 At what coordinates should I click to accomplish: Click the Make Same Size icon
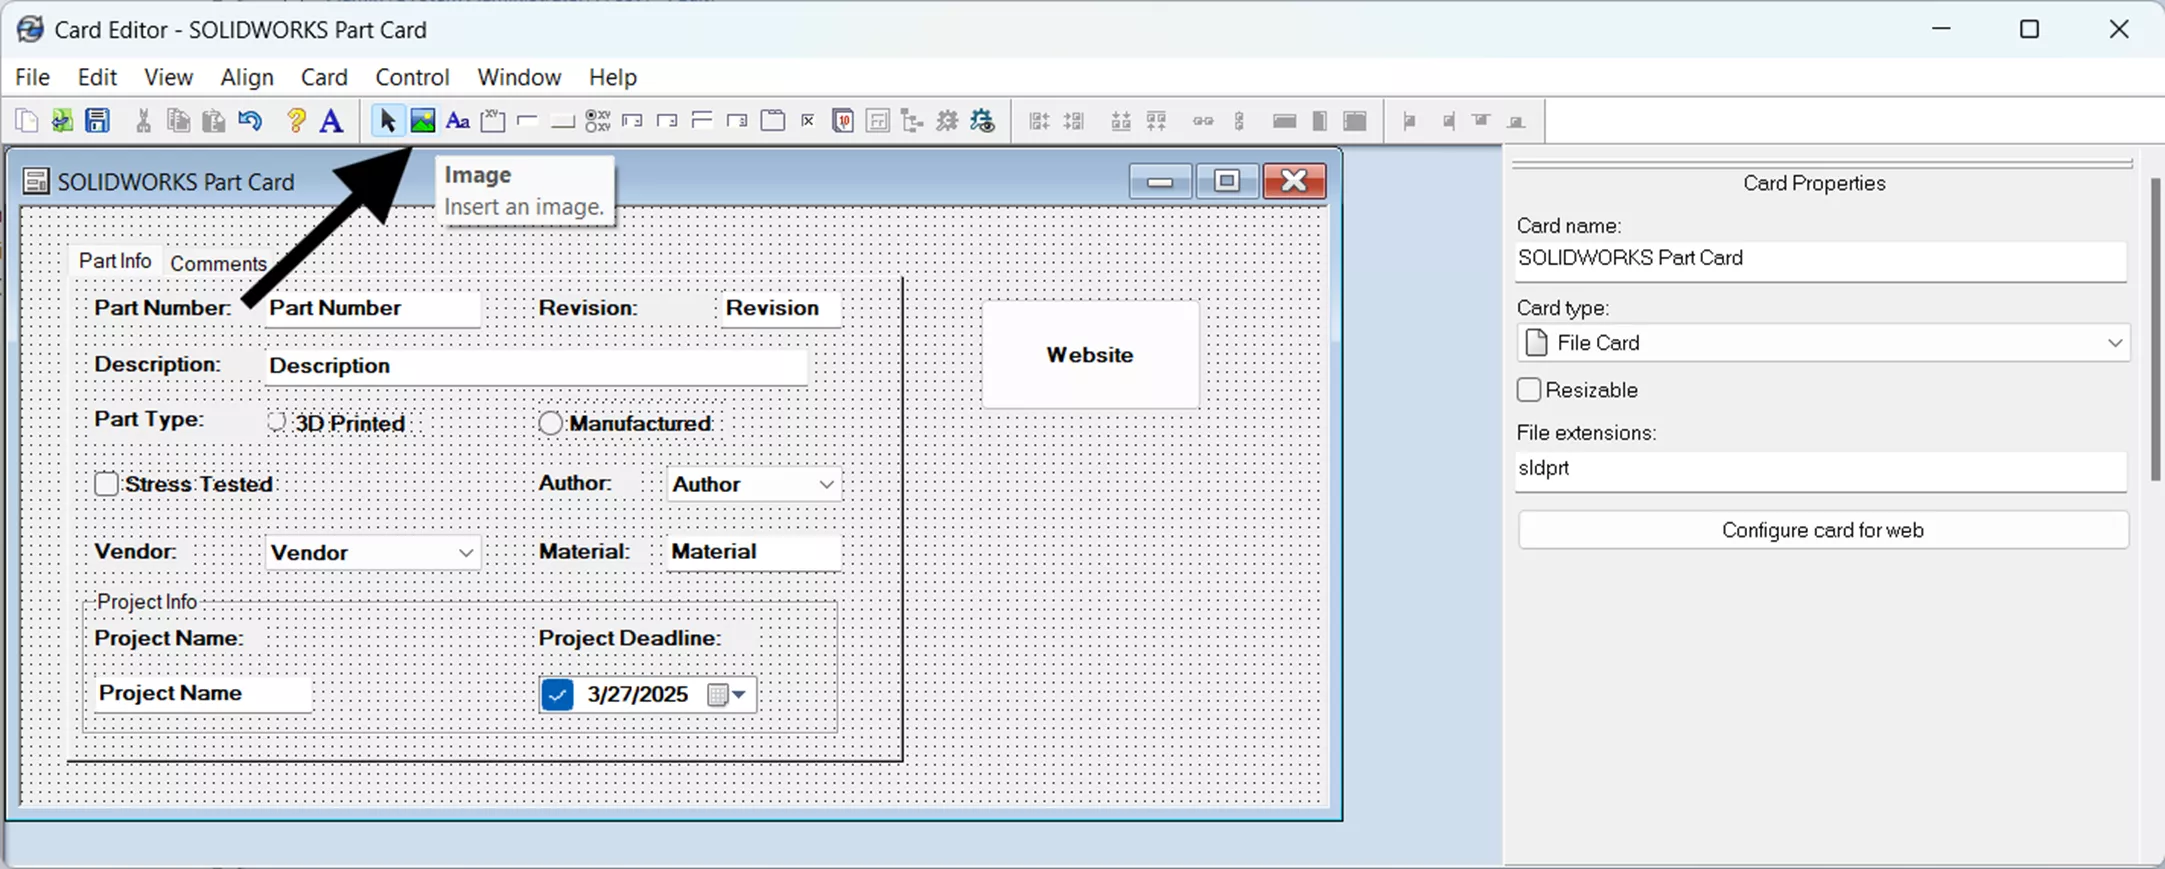tap(1355, 121)
